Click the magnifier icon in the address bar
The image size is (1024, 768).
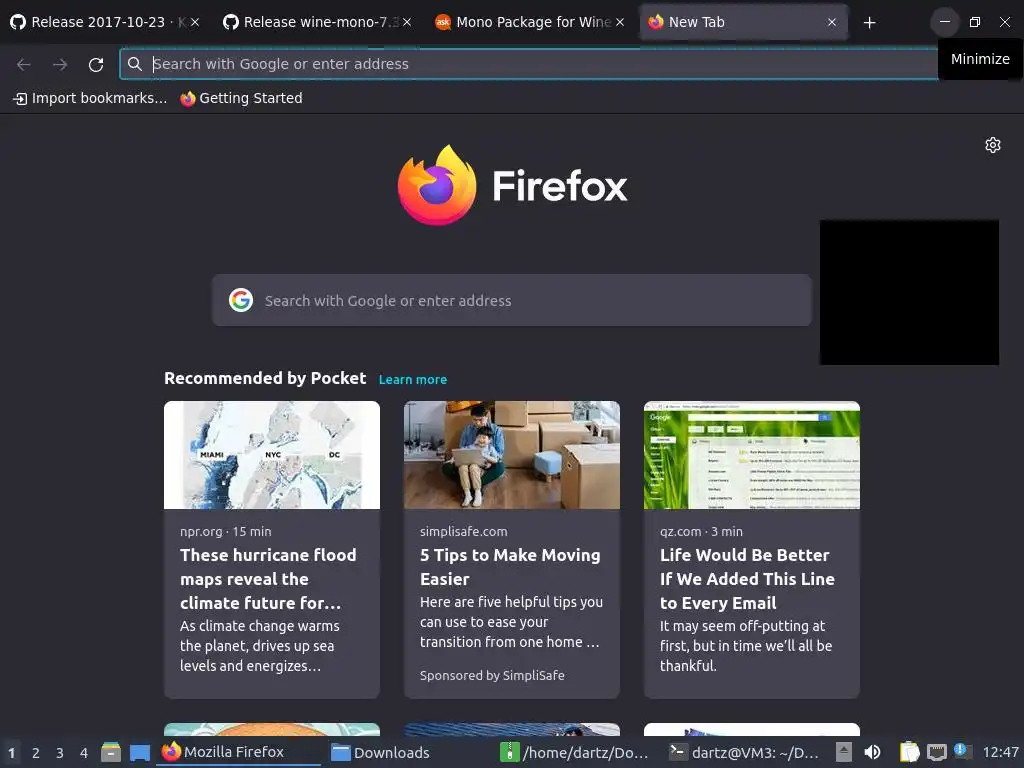click(x=135, y=64)
